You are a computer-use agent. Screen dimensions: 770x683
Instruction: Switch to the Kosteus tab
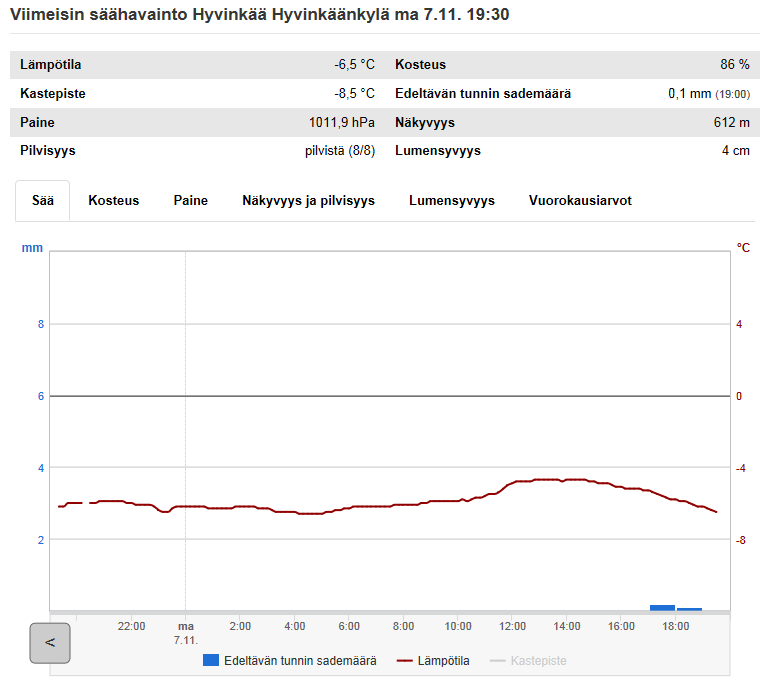click(113, 201)
